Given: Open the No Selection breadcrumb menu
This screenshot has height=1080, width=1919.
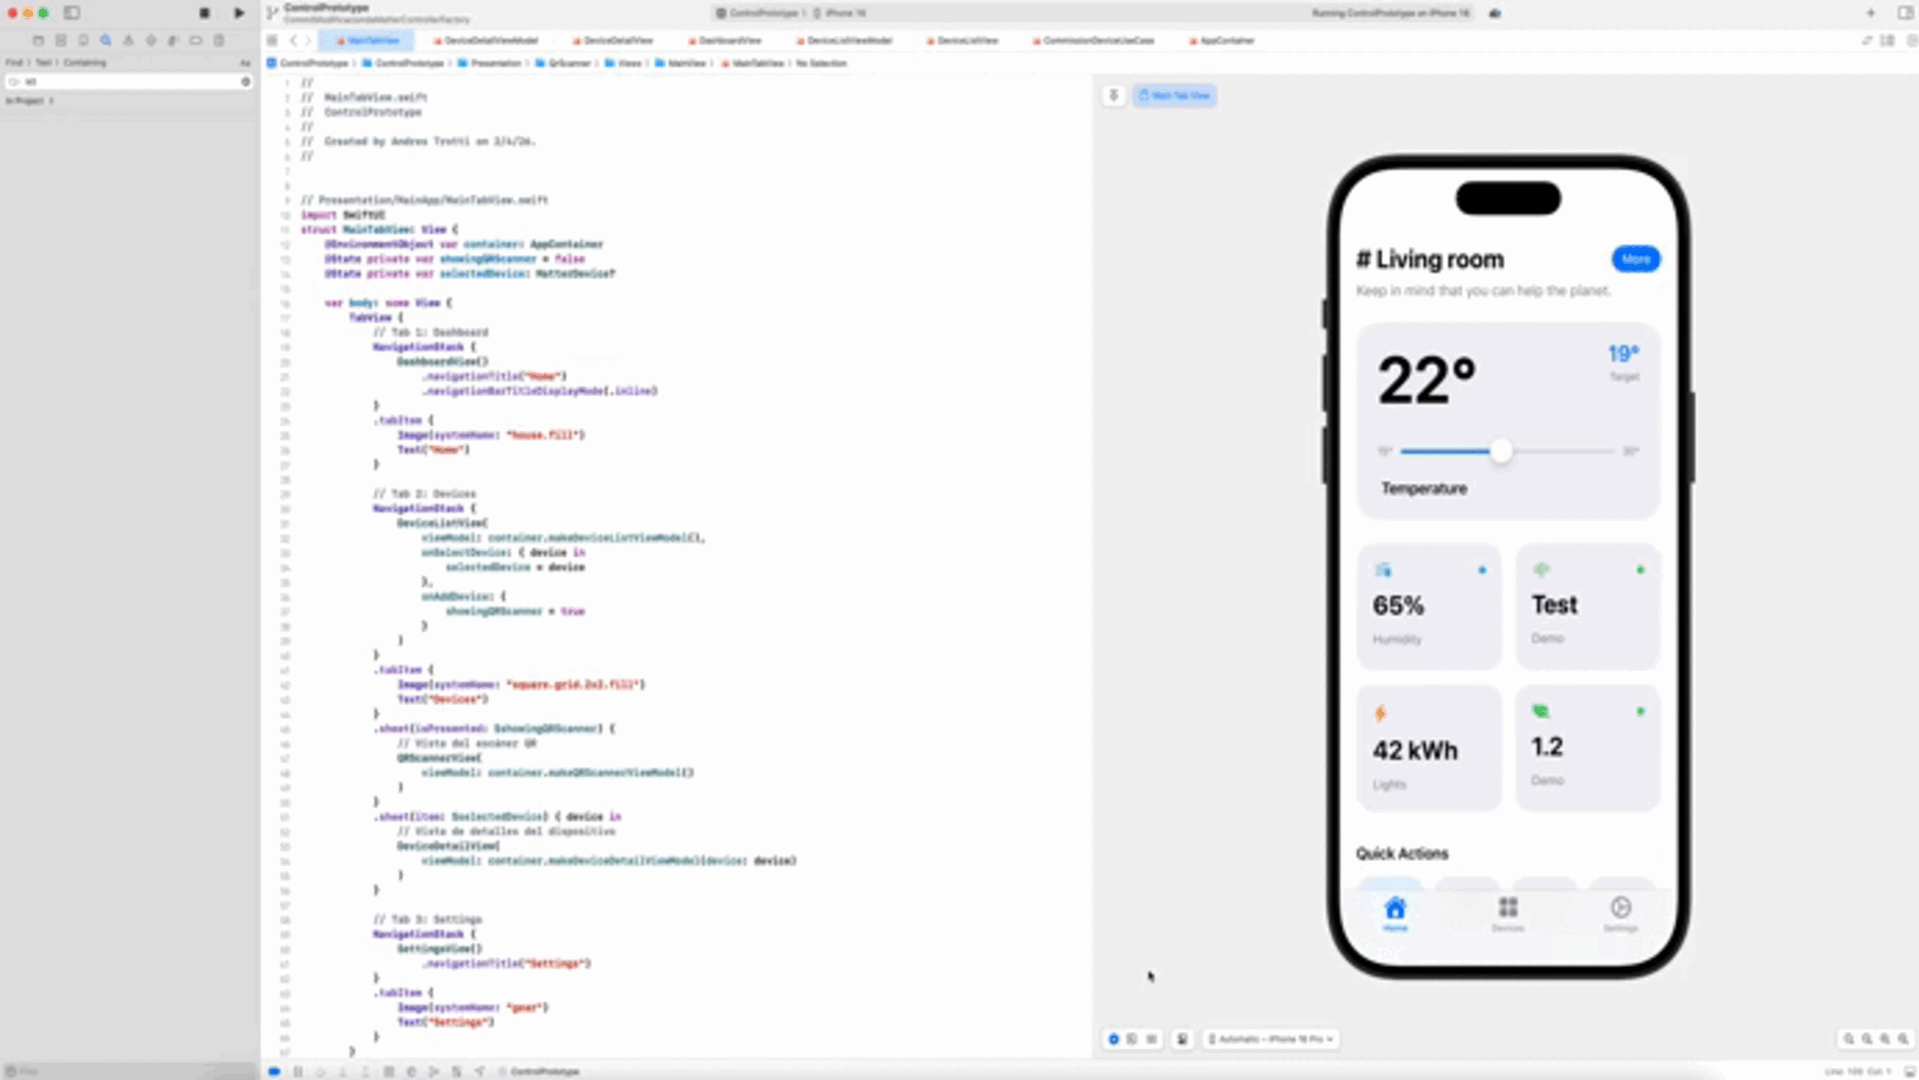Looking at the screenshot, I should coord(821,63).
